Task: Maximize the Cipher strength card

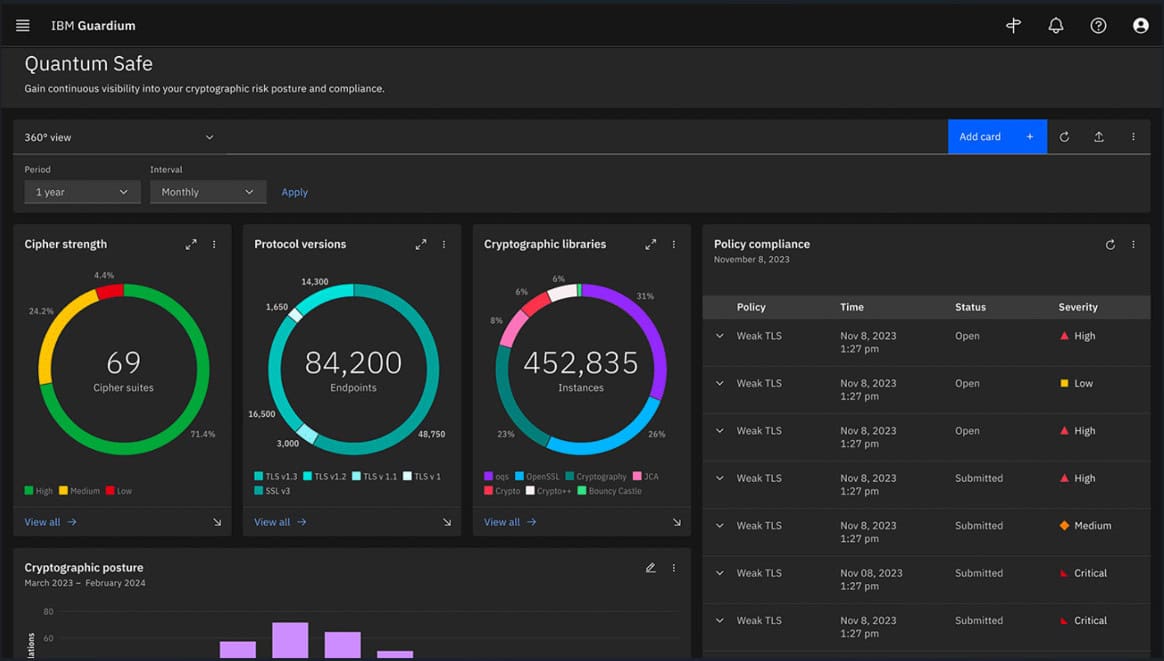Action: pyautogui.click(x=190, y=243)
